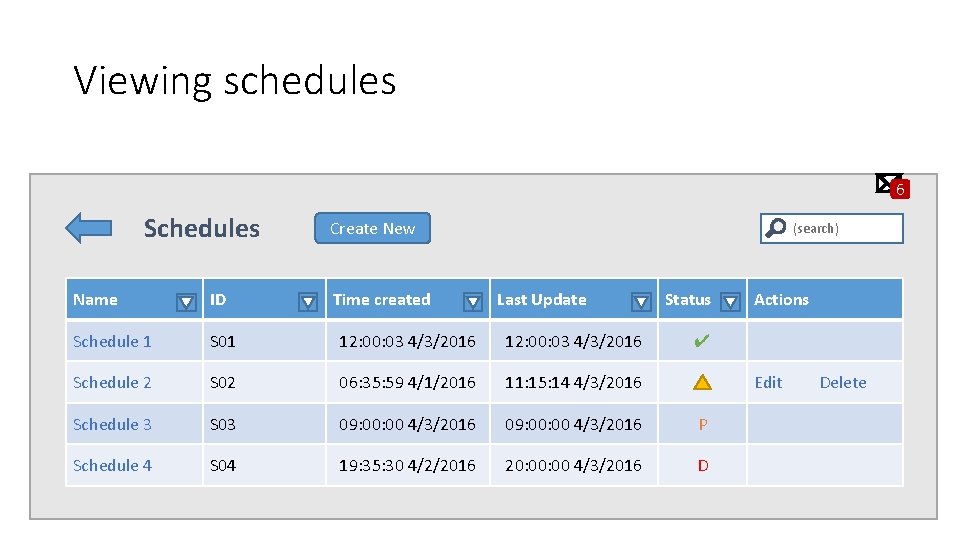Click the red D status for Schedule 4

pyautogui.click(x=703, y=465)
